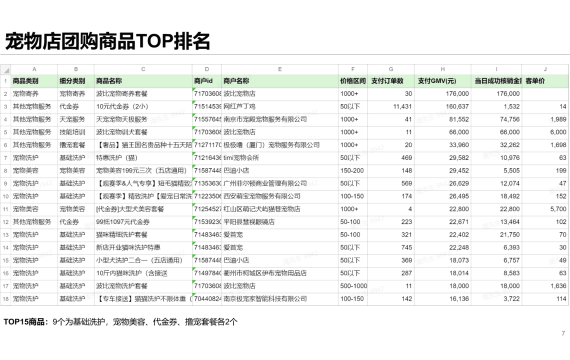The height and width of the screenshot is (360, 570).
Task: Select the cell 99抵1097元代金券
Action: [x=143, y=222]
